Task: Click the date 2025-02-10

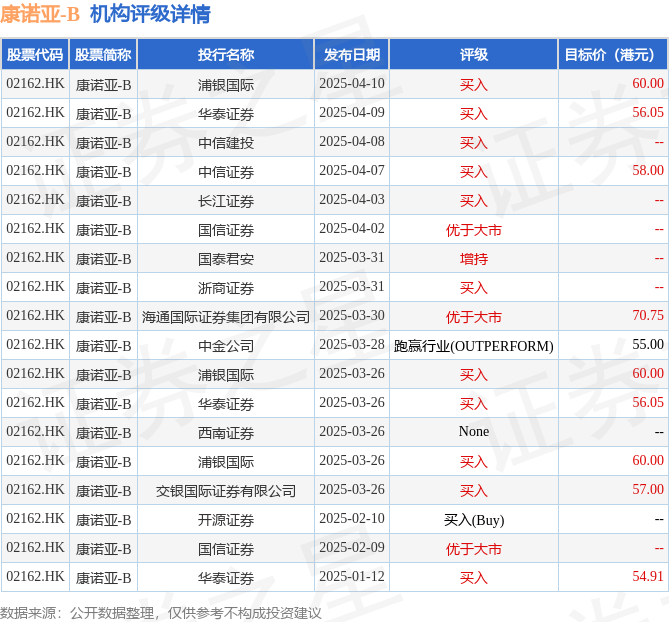Action: (x=352, y=519)
